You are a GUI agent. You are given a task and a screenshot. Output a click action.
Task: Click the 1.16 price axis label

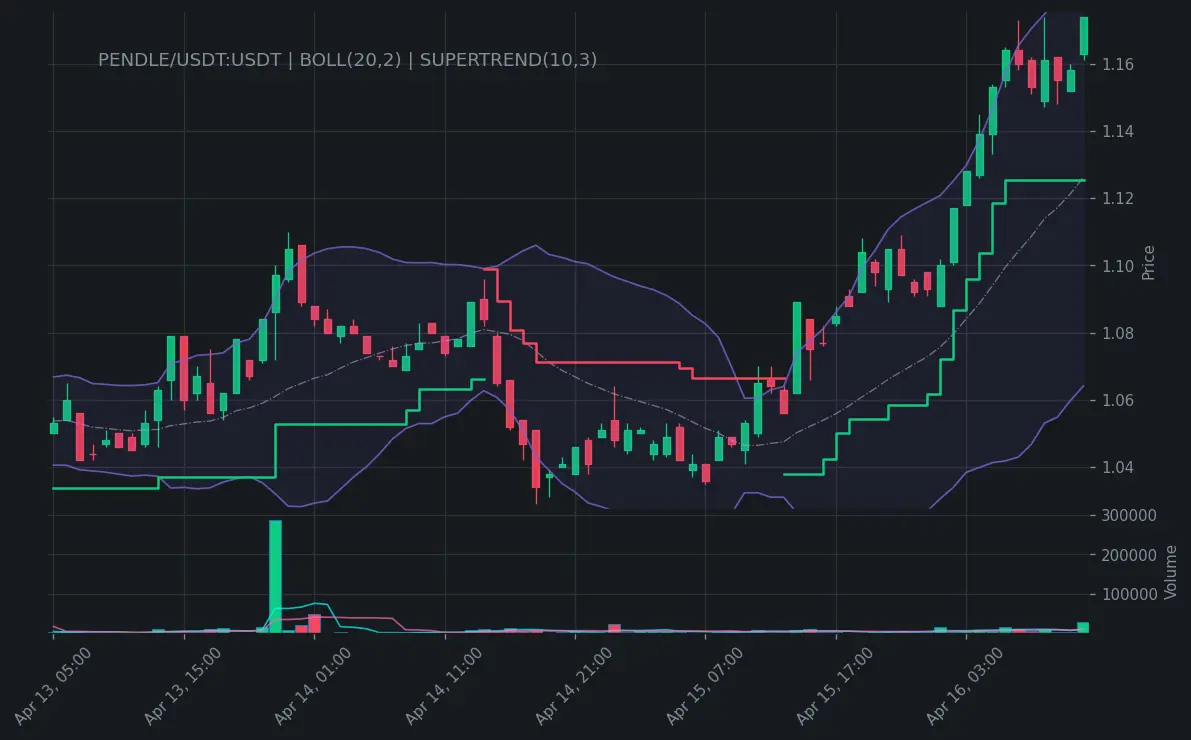(1118, 65)
